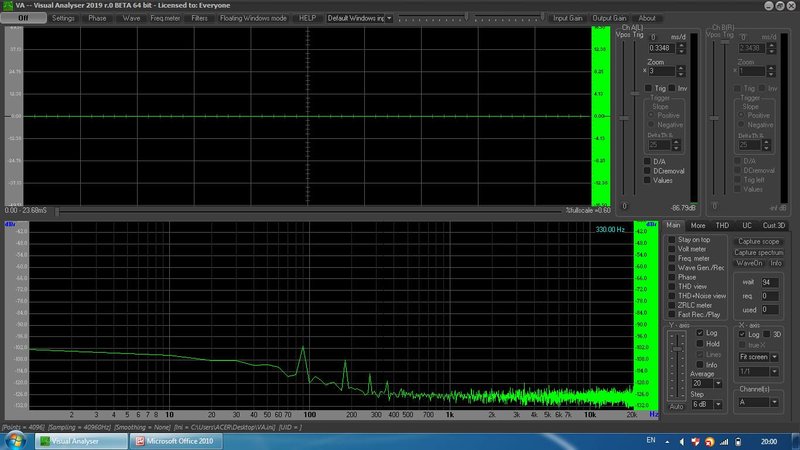The image size is (800, 450).
Task: Open the HELP menu
Action: tap(307, 18)
